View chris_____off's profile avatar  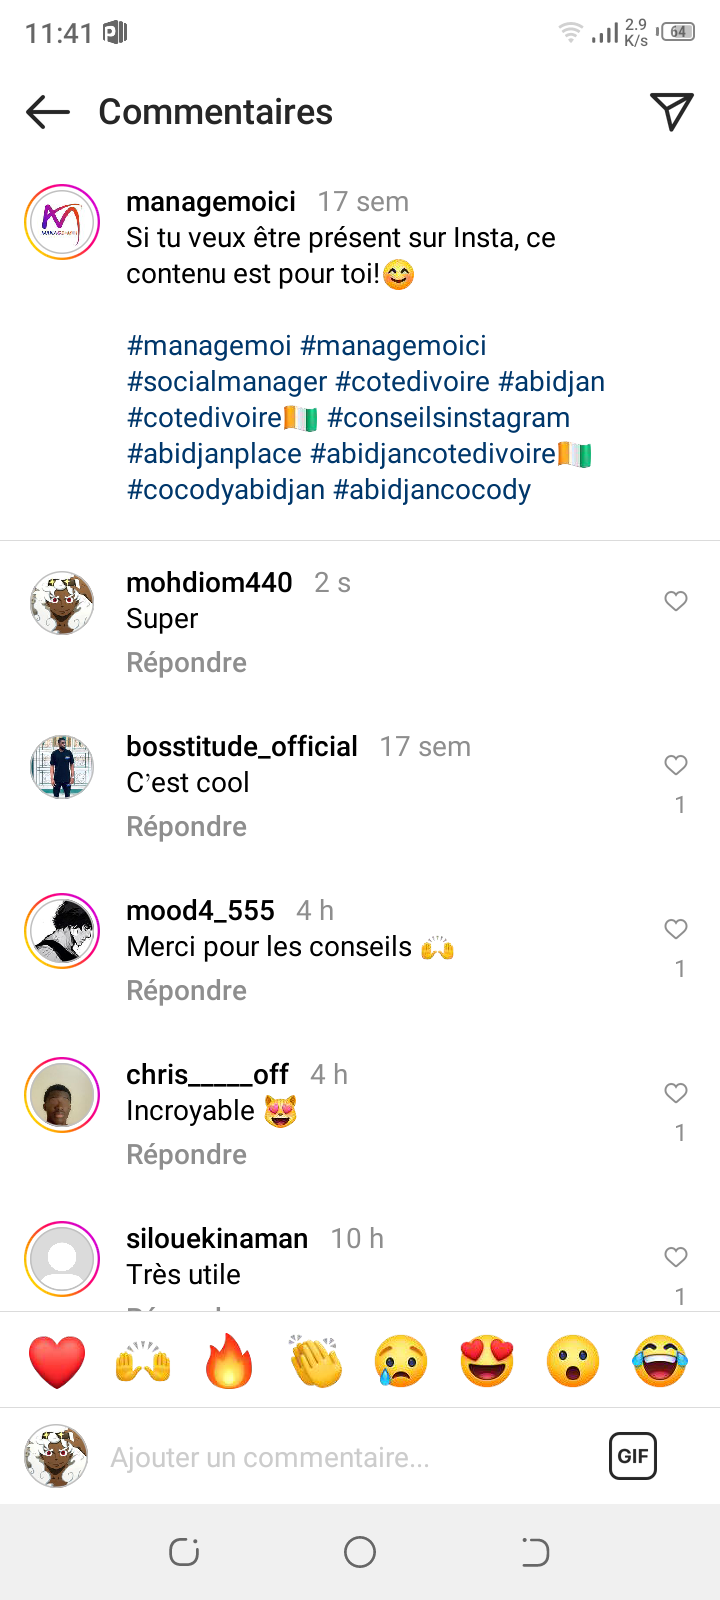click(62, 1095)
